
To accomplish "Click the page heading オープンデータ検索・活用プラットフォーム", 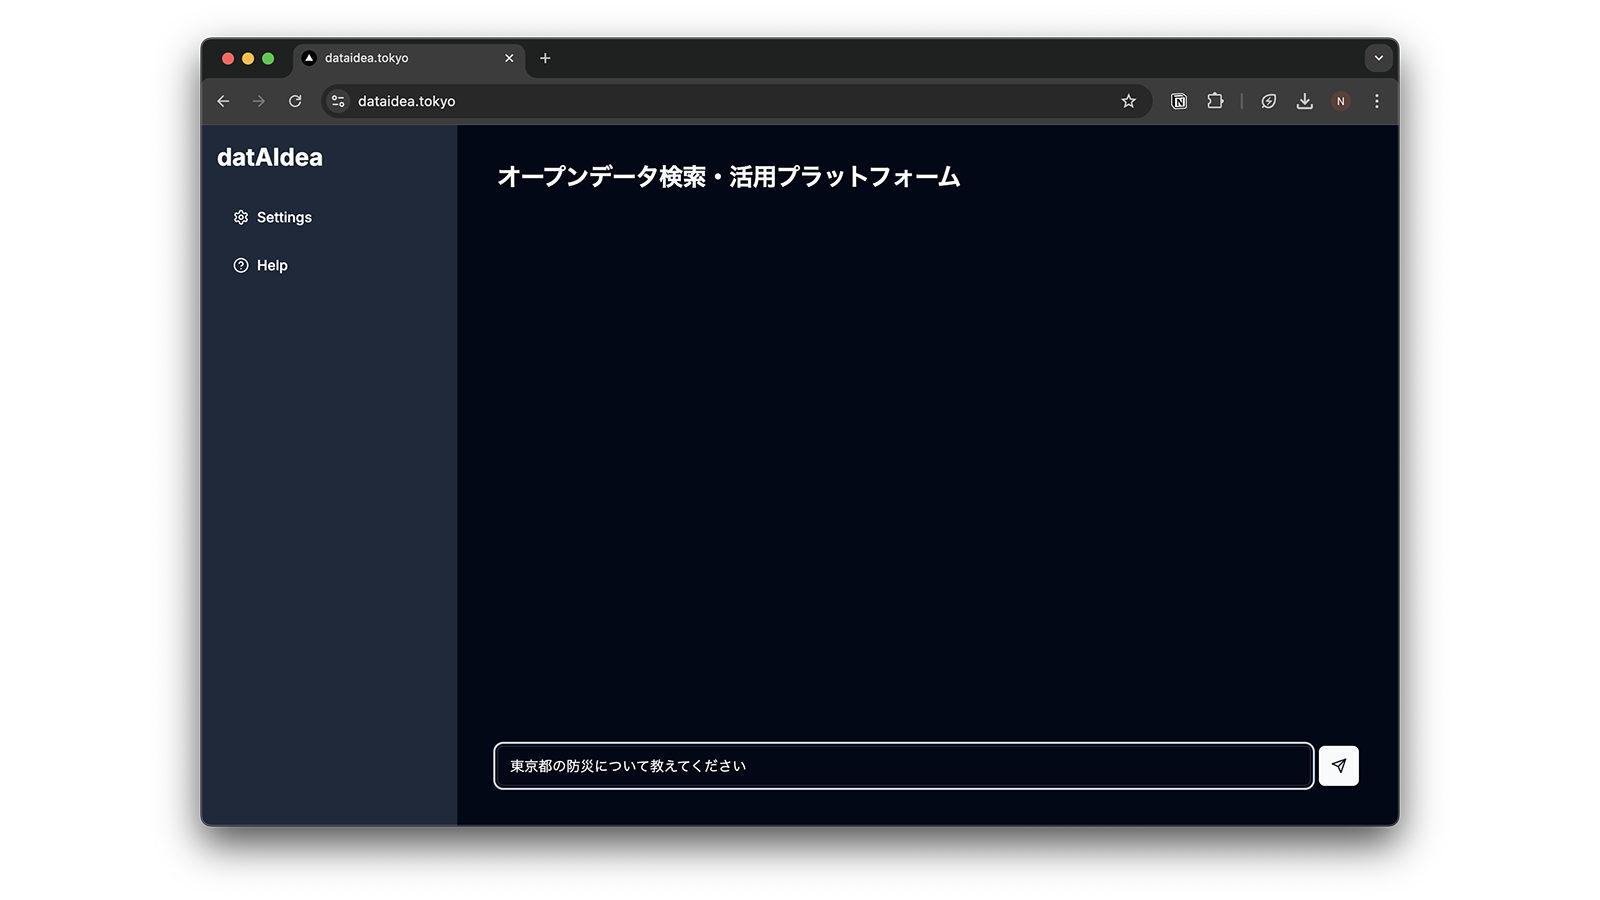I will [728, 177].
